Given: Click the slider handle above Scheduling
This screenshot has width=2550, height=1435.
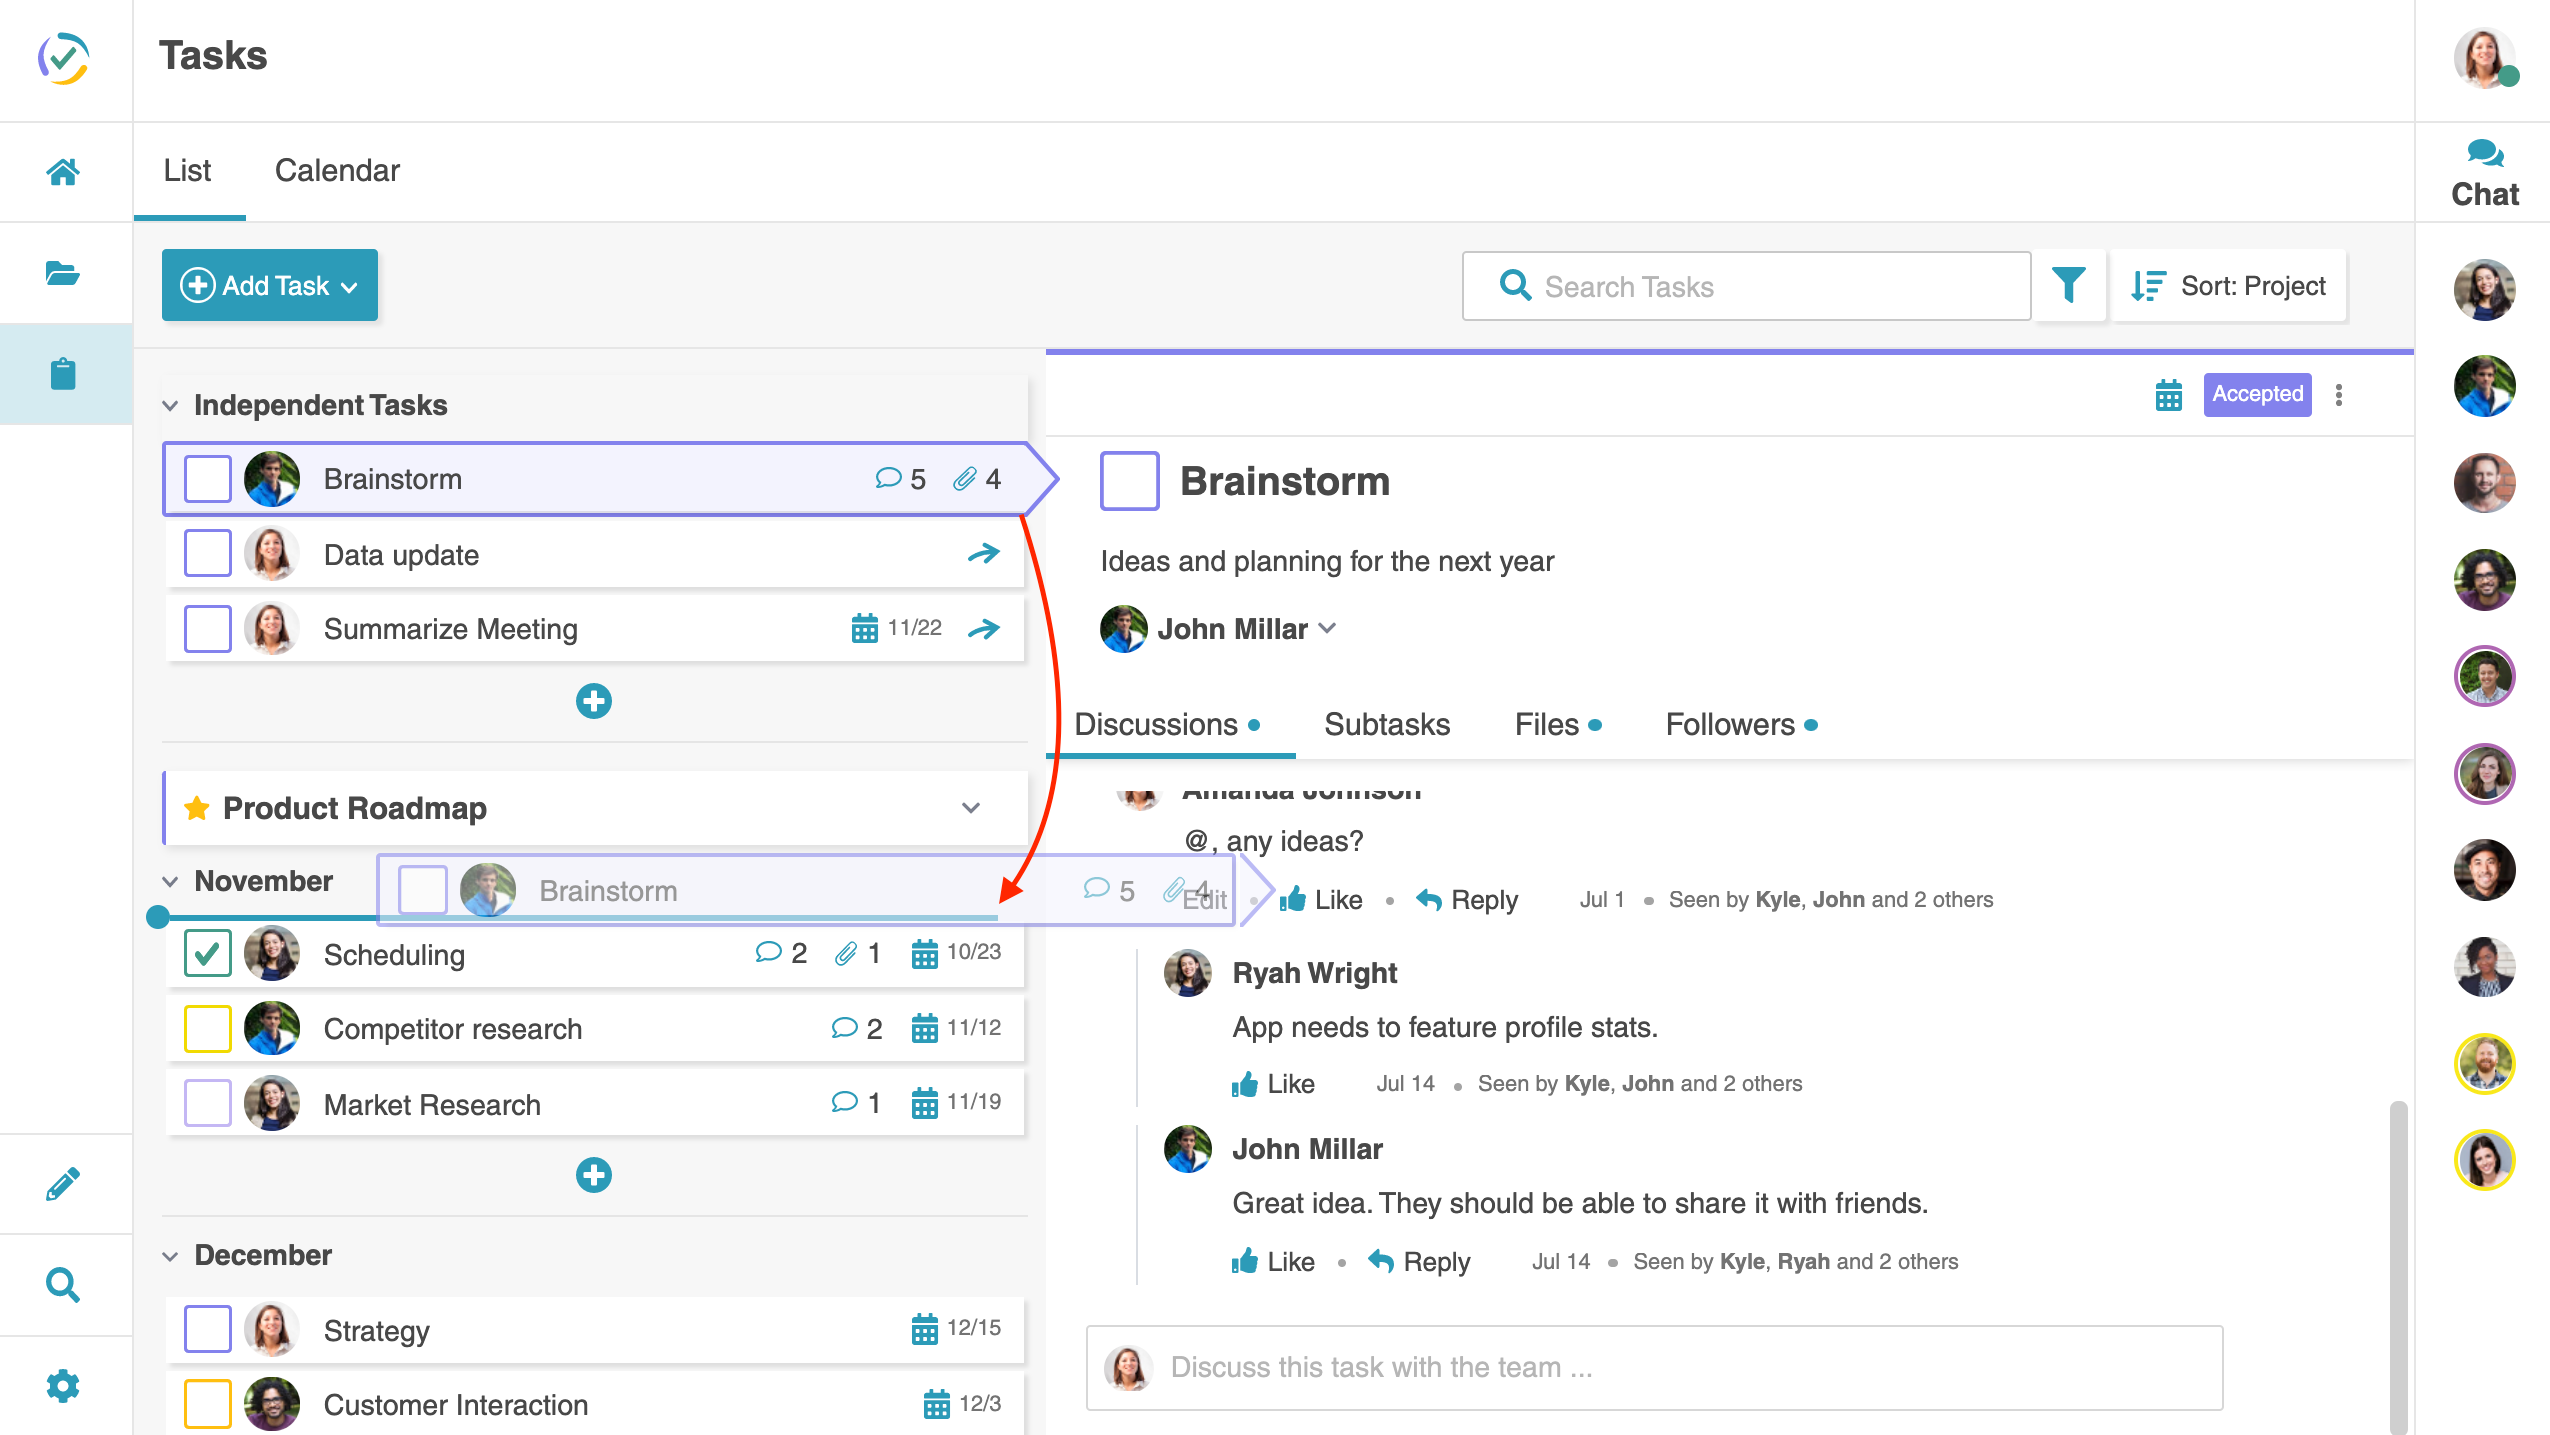Looking at the screenshot, I should (159, 915).
